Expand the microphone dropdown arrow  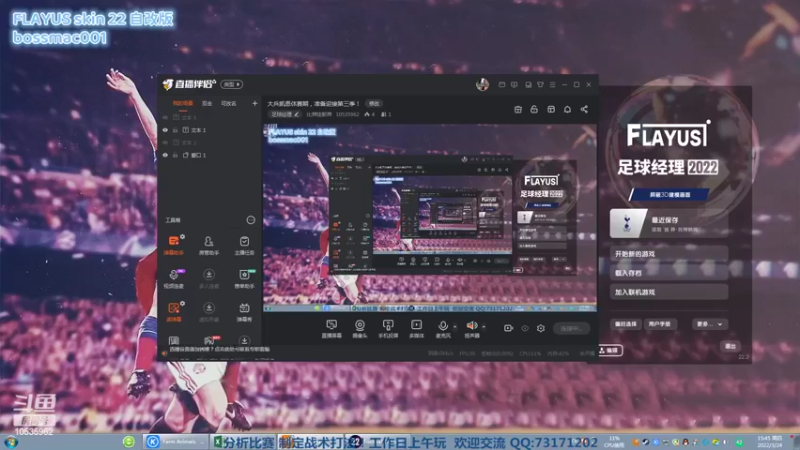coord(455,327)
